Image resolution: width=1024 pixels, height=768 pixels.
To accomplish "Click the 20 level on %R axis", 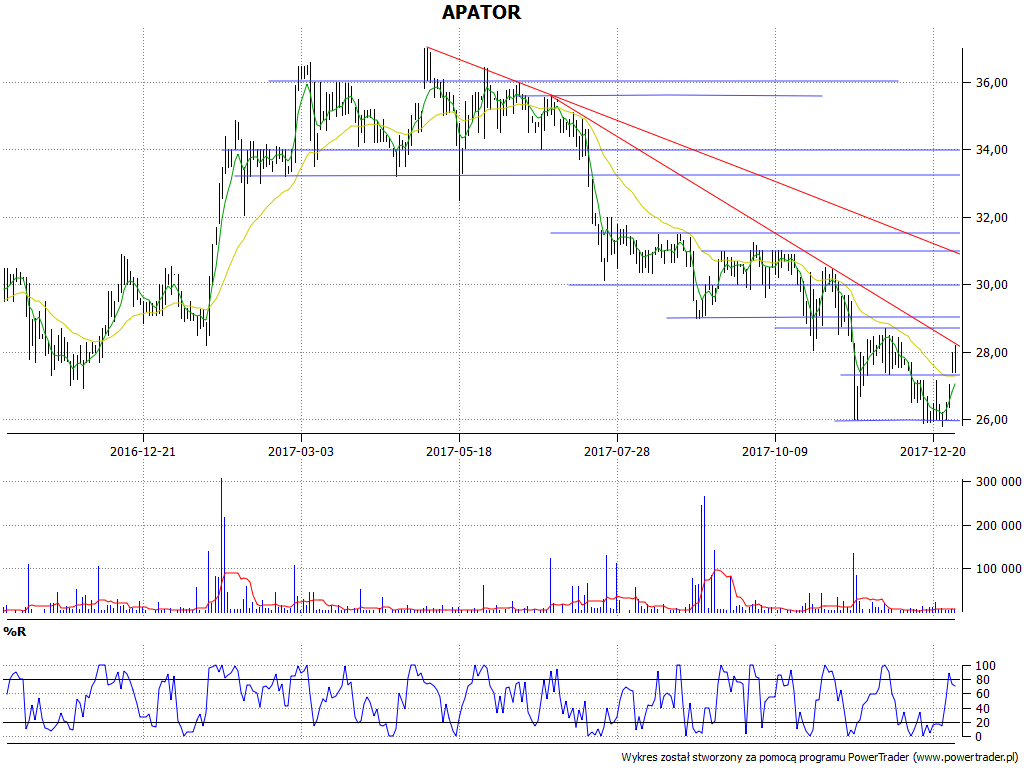I will 985,723.
